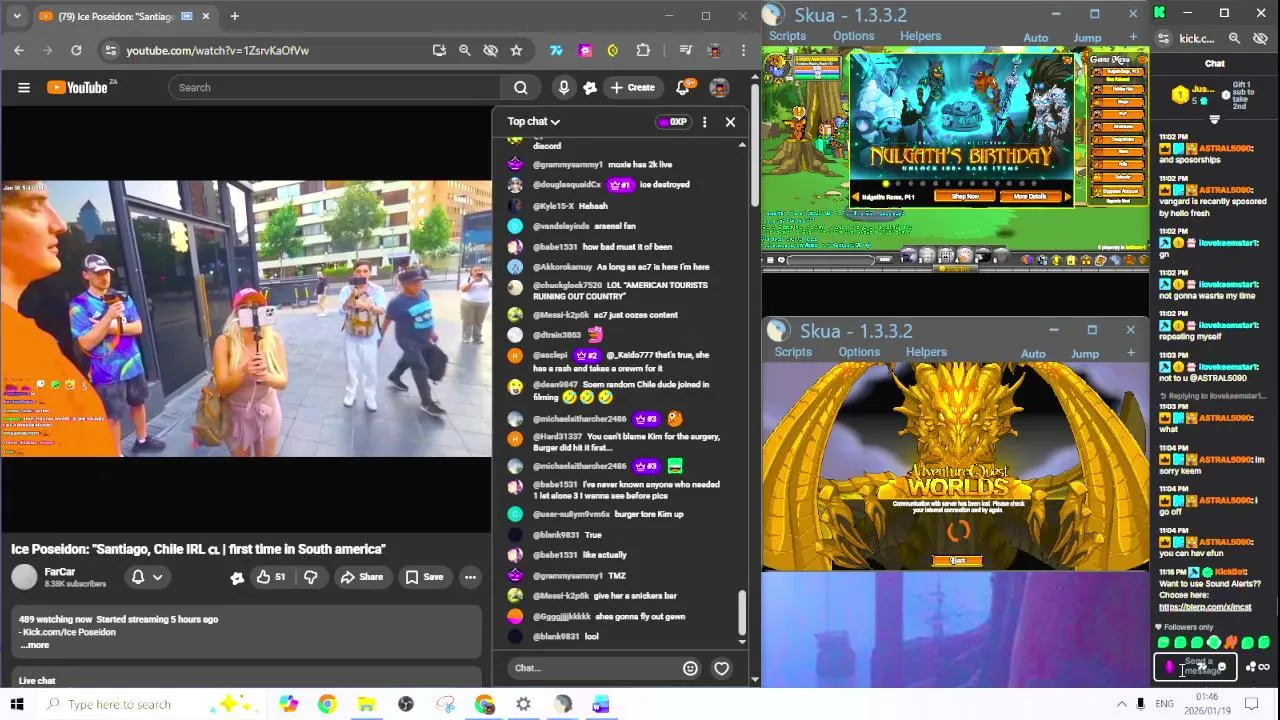
Task: Reload the YouTube page in Chrome
Action: click(x=76, y=50)
